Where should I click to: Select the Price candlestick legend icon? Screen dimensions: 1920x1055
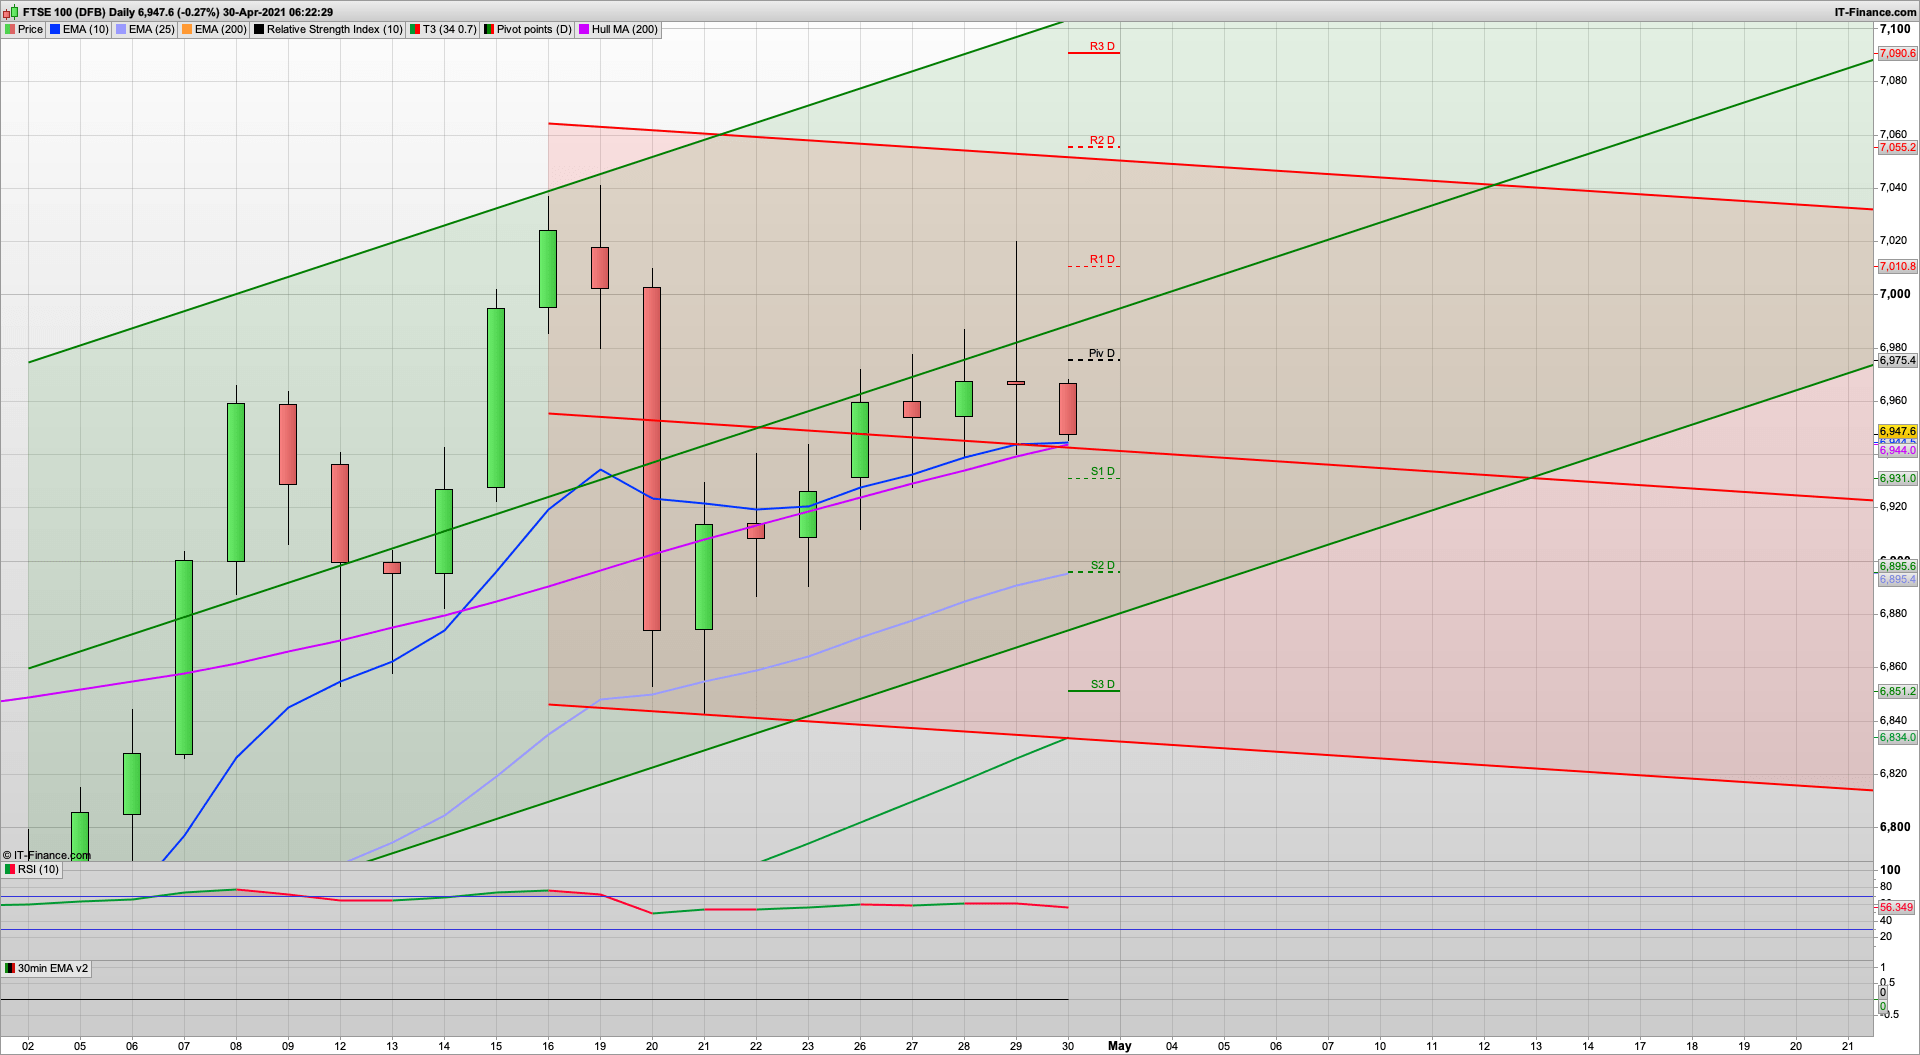click(x=8, y=29)
